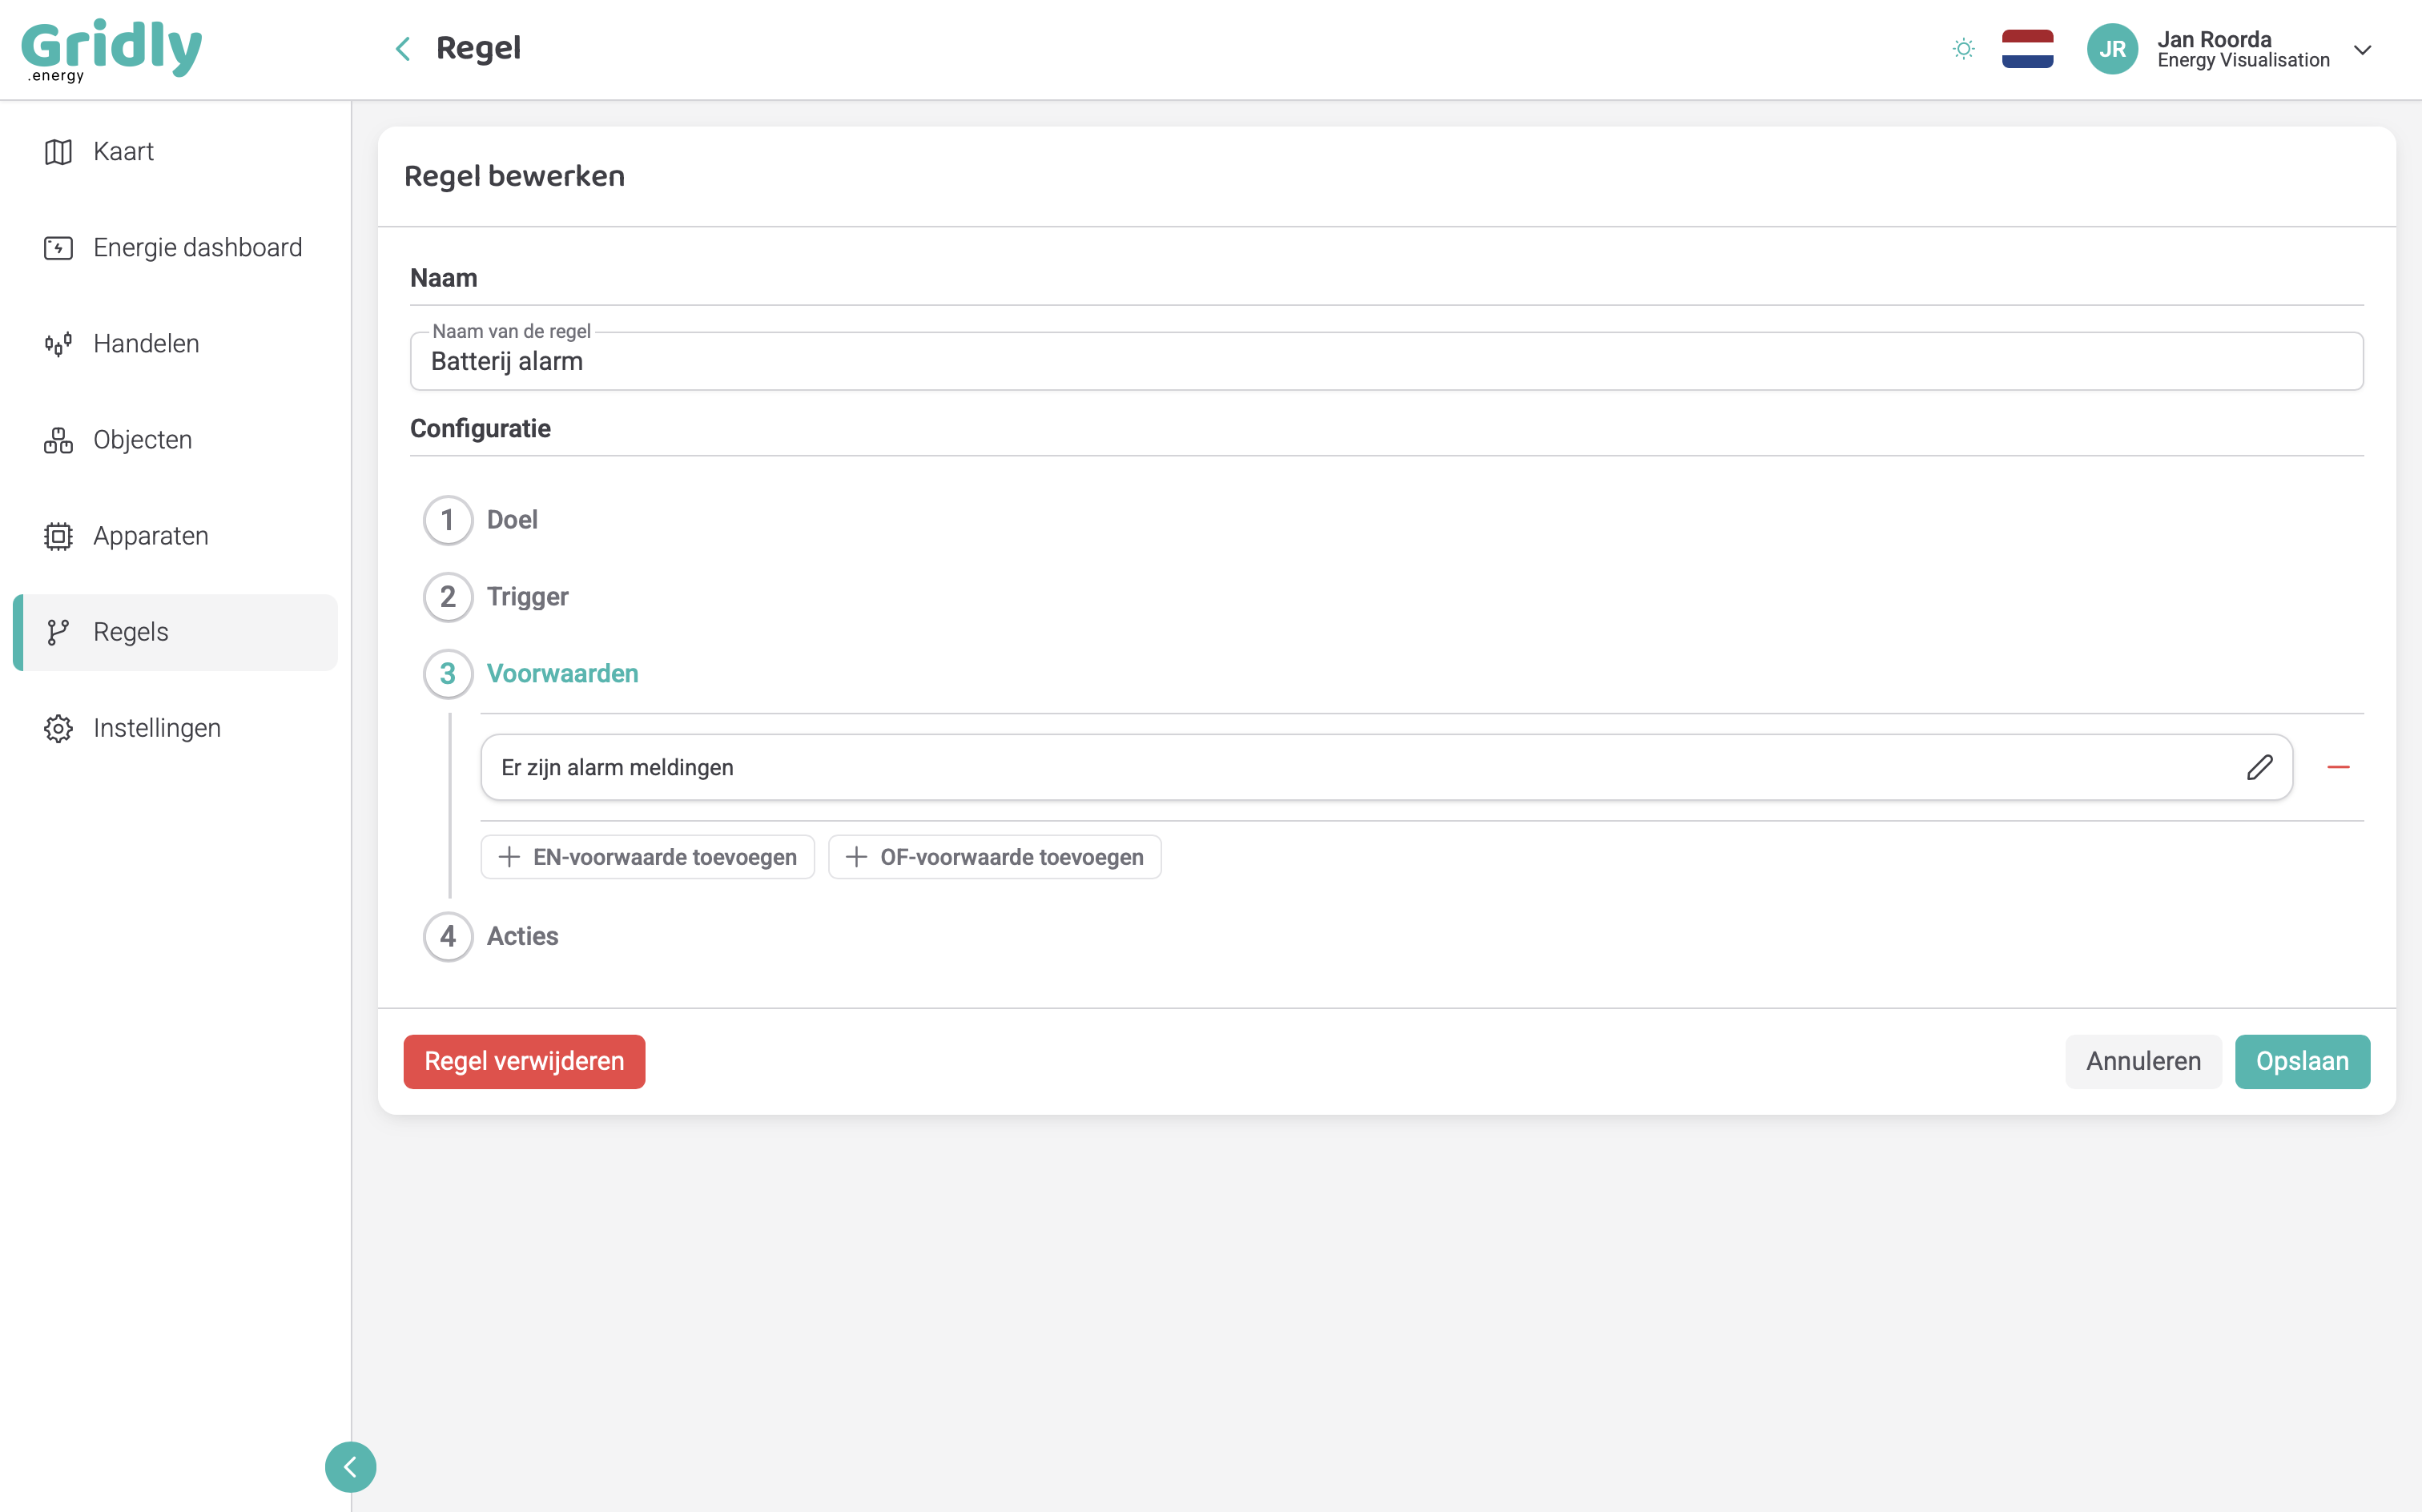Expand step 1 Doel
This screenshot has height=1512, width=2422.
point(511,520)
